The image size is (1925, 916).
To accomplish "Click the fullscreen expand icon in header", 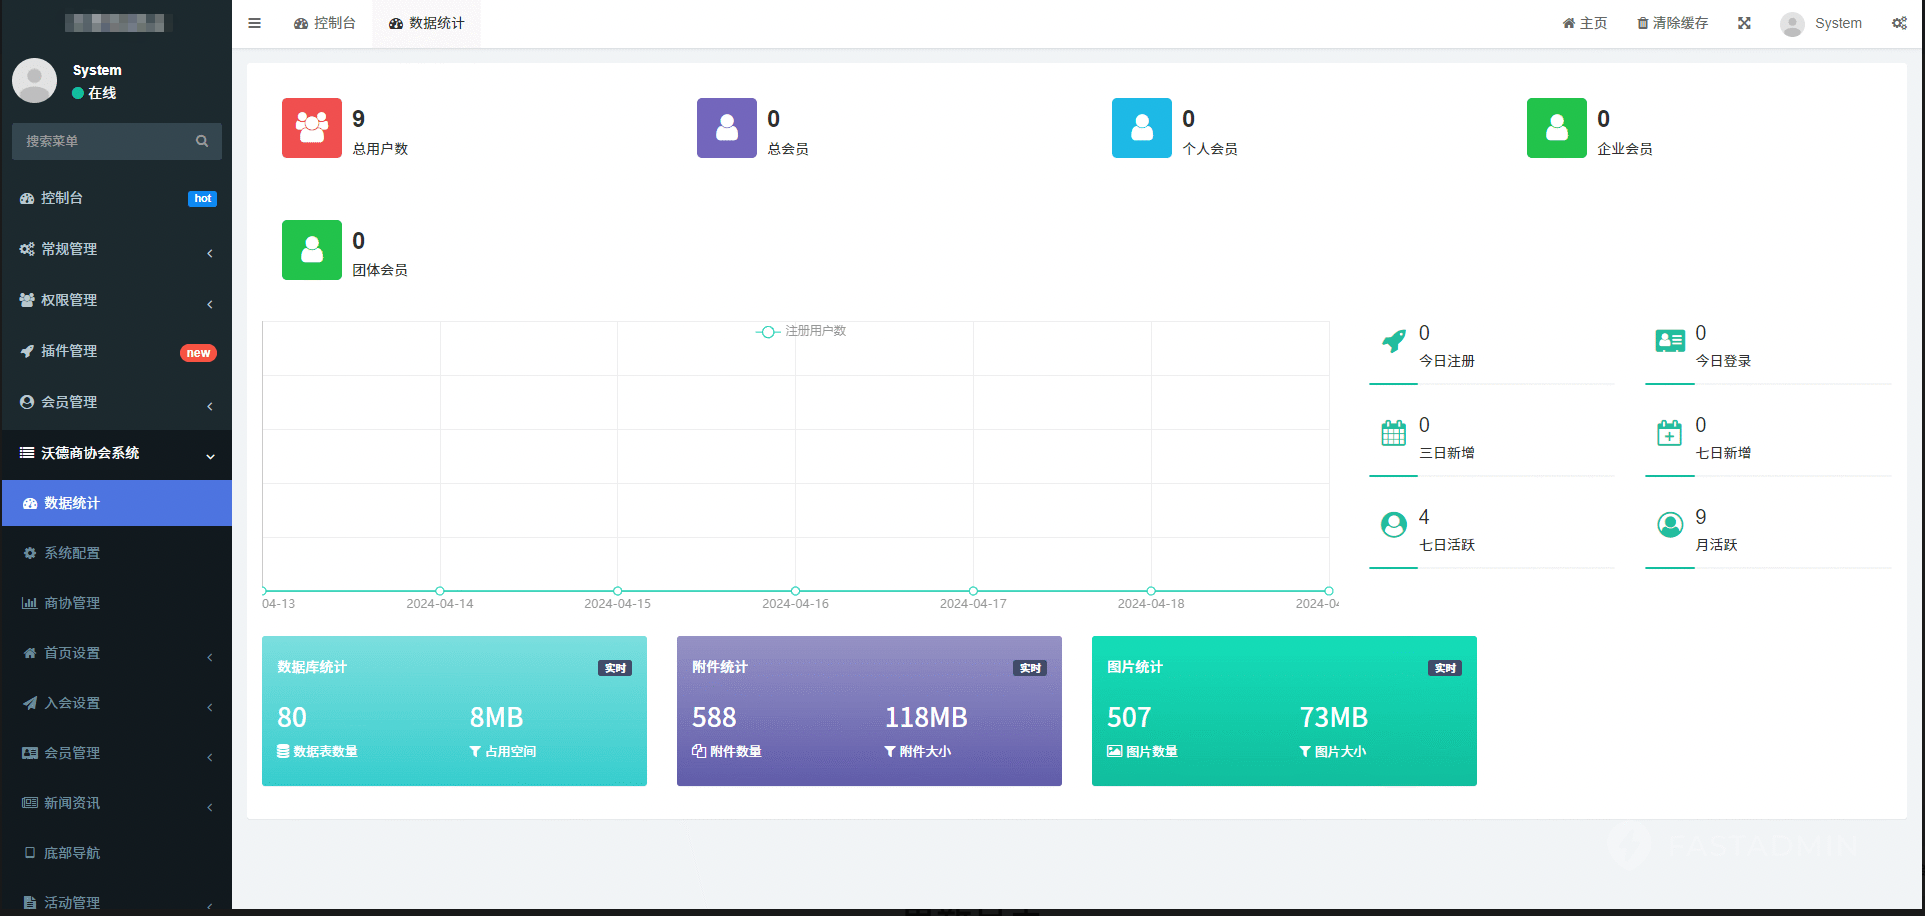I will tap(1744, 23).
